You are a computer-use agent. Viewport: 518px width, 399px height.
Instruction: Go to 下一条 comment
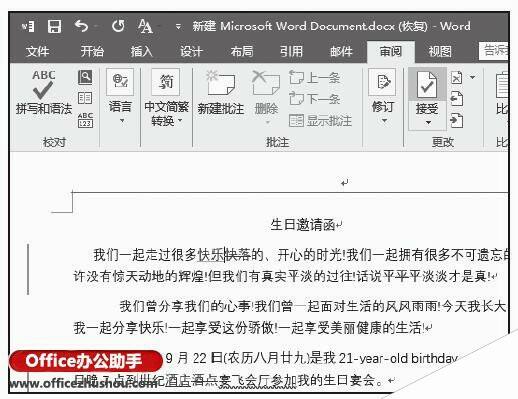tap(314, 99)
